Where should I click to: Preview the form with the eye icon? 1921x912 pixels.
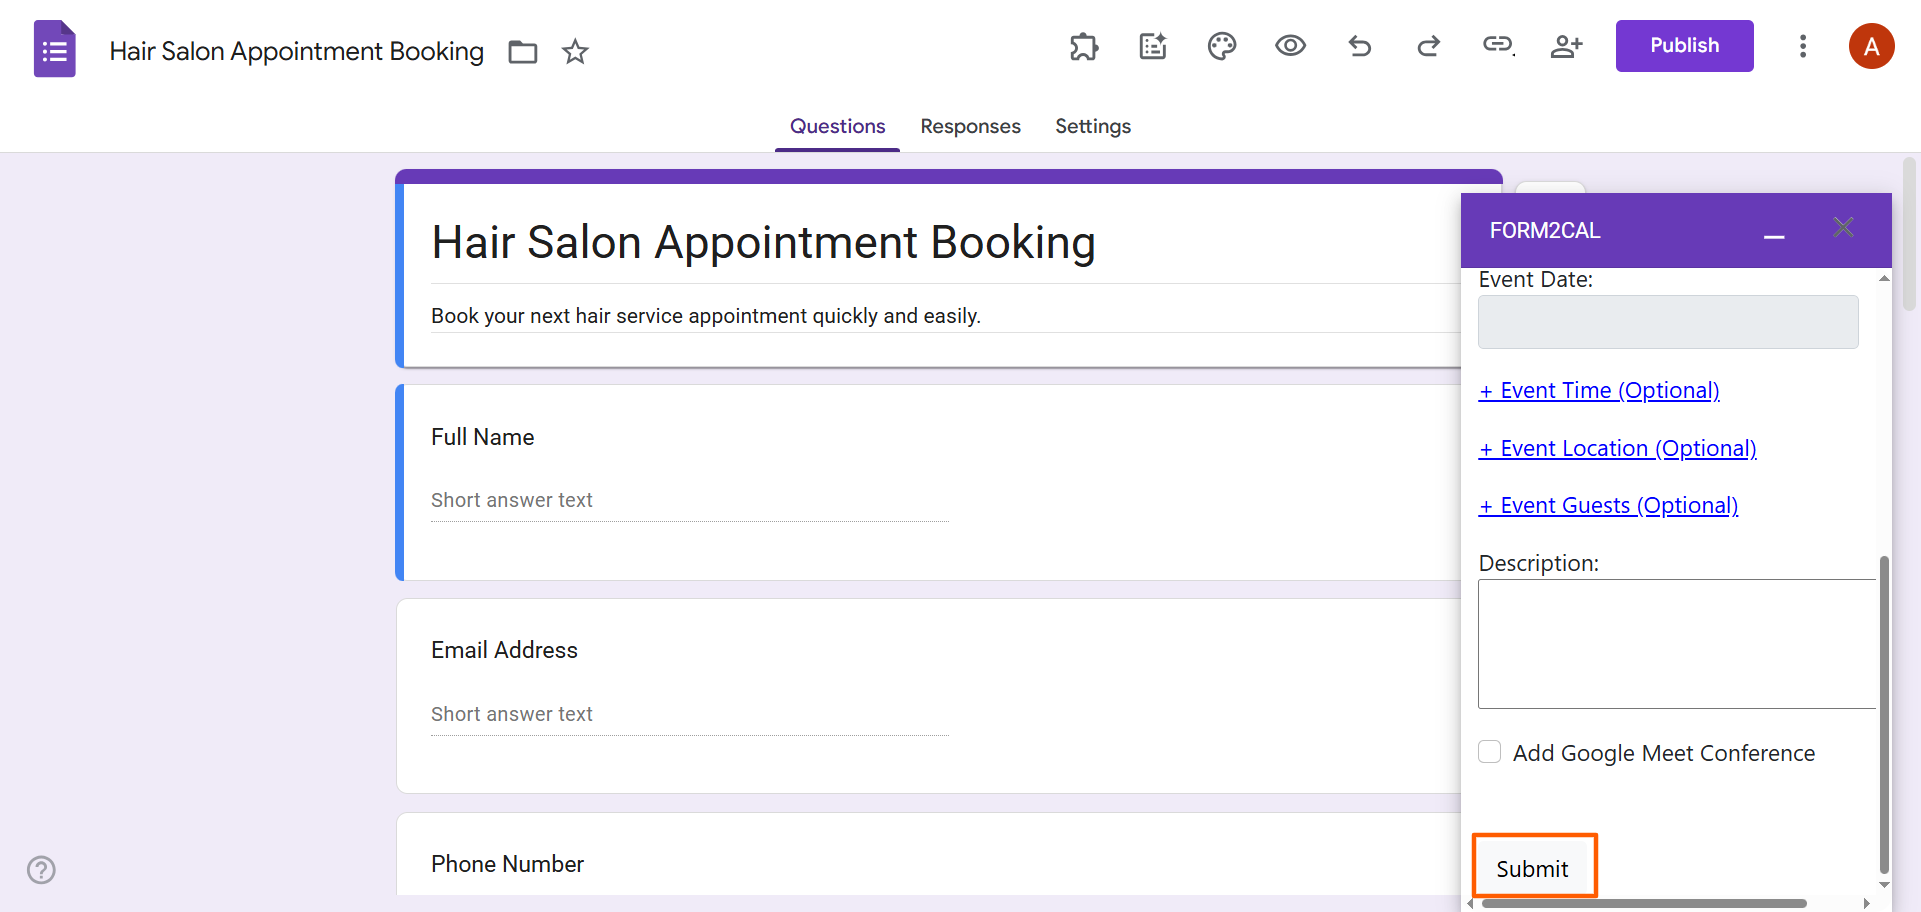click(x=1290, y=46)
